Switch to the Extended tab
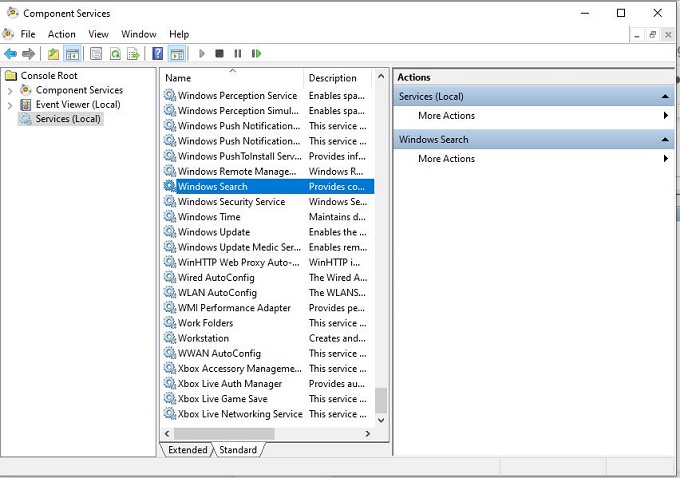Image resolution: width=680 pixels, height=478 pixels. point(187,450)
